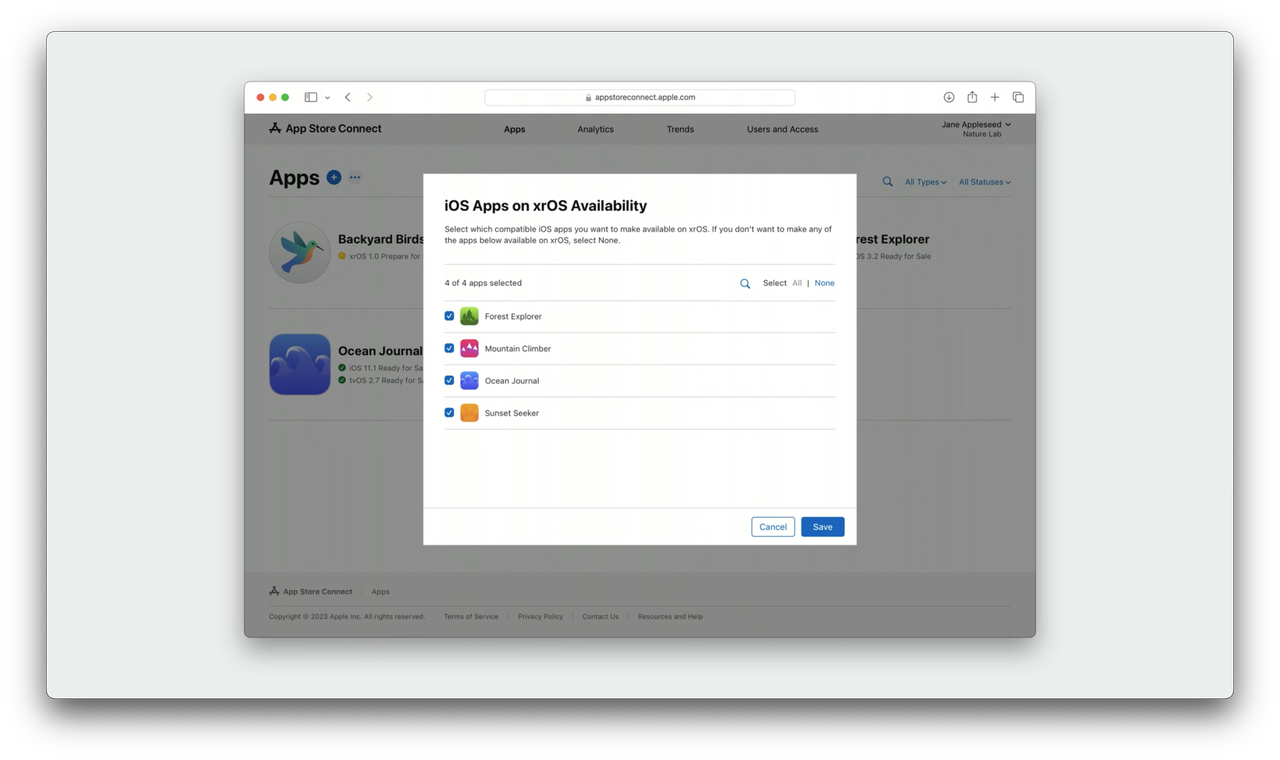The height and width of the screenshot is (760, 1280).
Task: Open a new tab with plus icon
Action: tap(995, 97)
